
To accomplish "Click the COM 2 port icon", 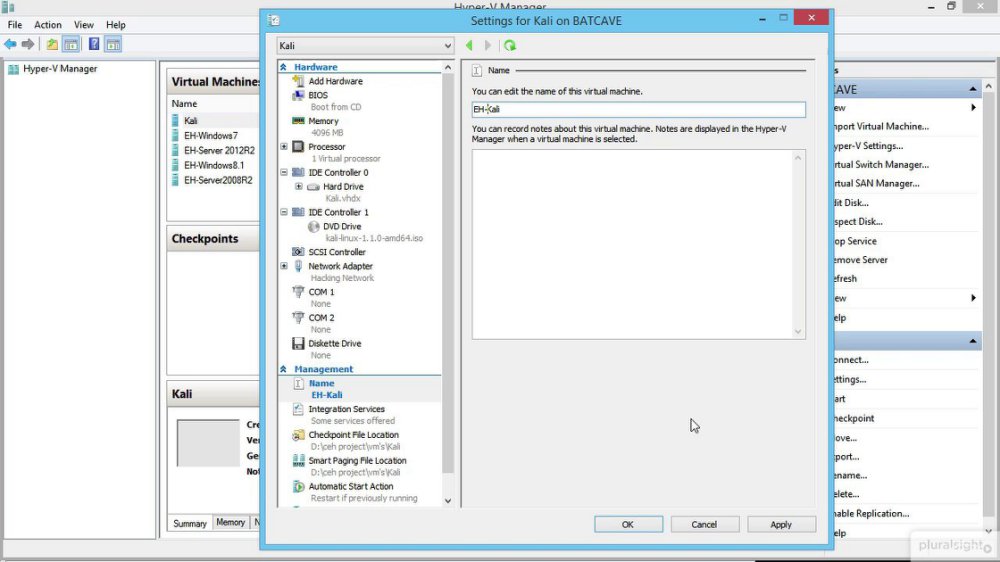I will pyautogui.click(x=298, y=318).
